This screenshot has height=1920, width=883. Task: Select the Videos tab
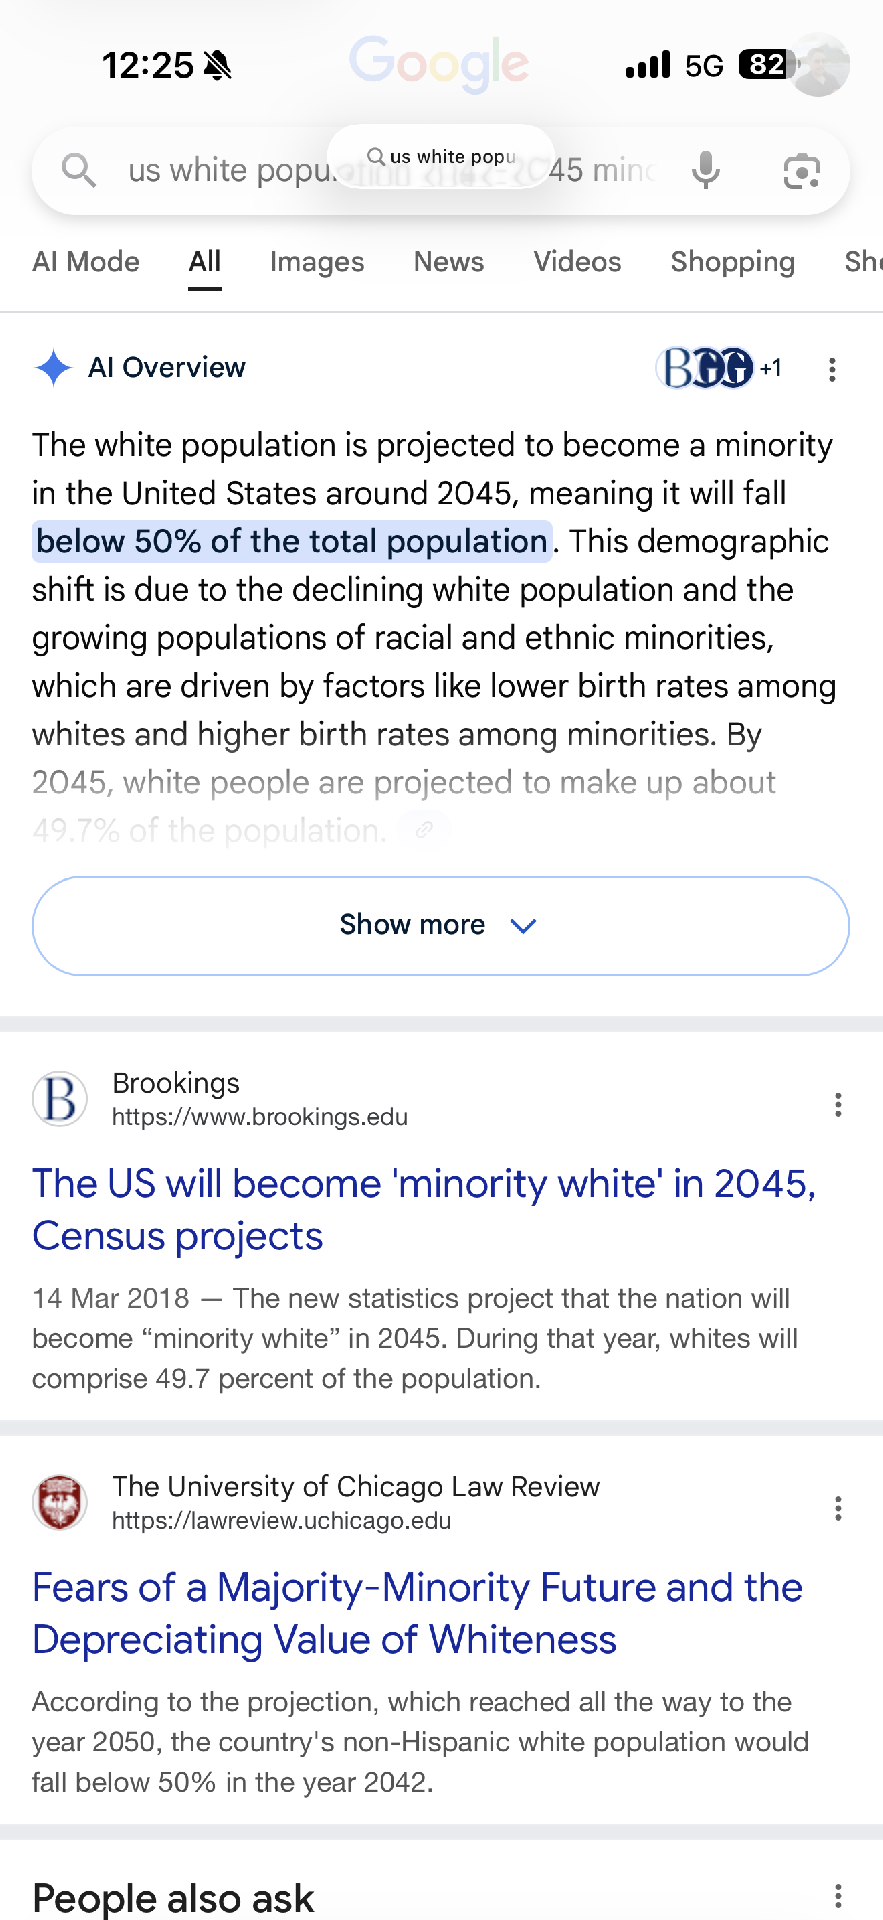point(577,262)
